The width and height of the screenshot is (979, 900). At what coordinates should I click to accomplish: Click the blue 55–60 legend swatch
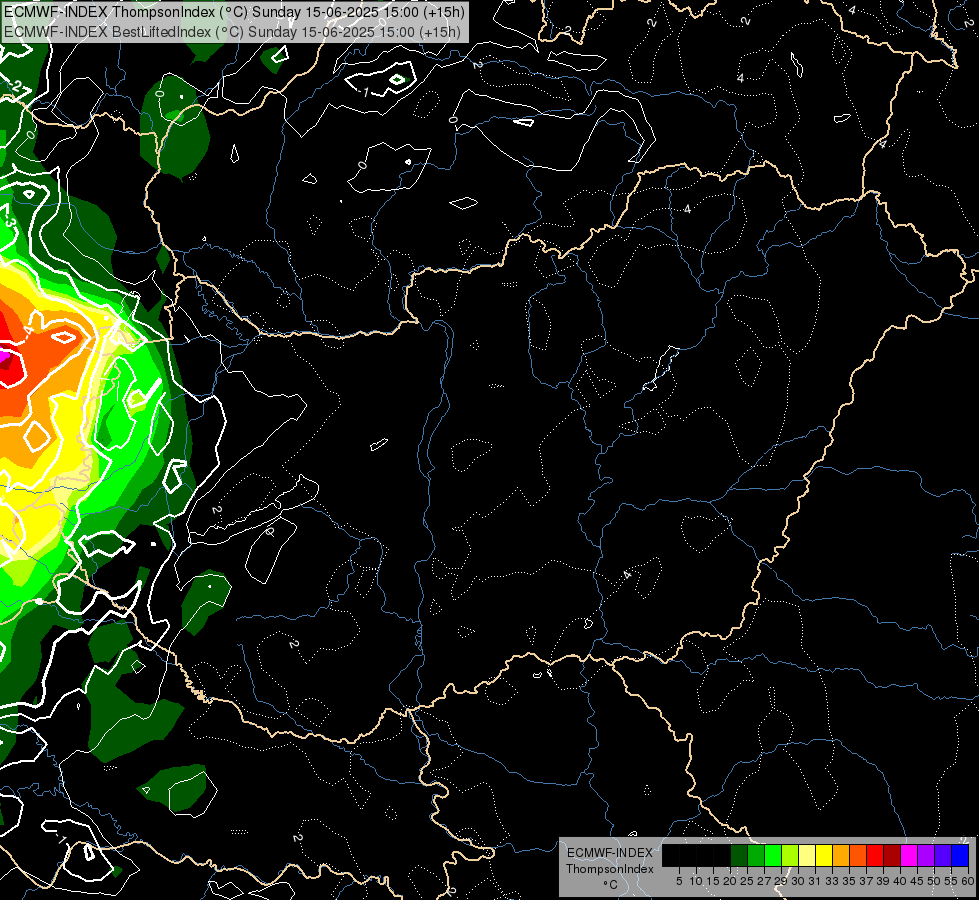coord(960,855)
